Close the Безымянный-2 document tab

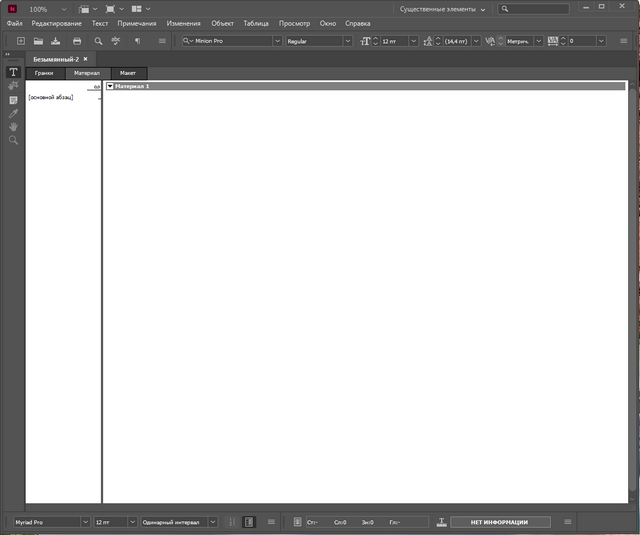click(86, 59)
